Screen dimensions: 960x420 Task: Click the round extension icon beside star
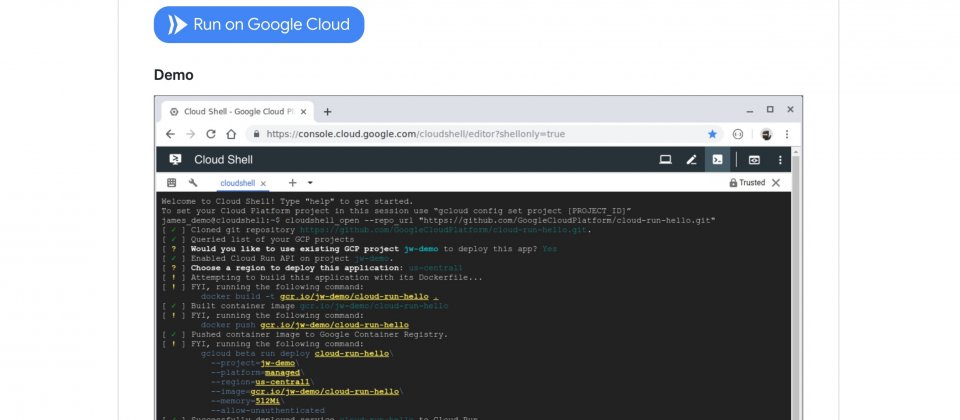pyautogui.click(x=738, y=134)
